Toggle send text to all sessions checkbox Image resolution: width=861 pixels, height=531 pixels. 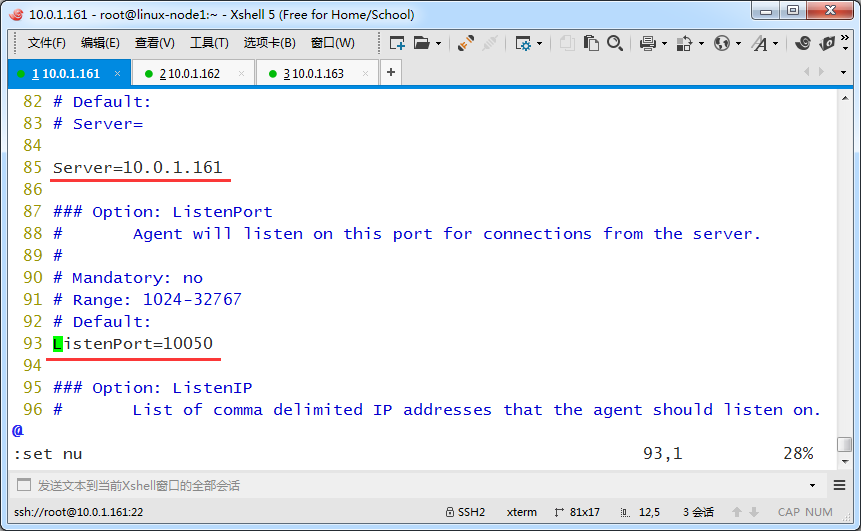tap(24, 485)
